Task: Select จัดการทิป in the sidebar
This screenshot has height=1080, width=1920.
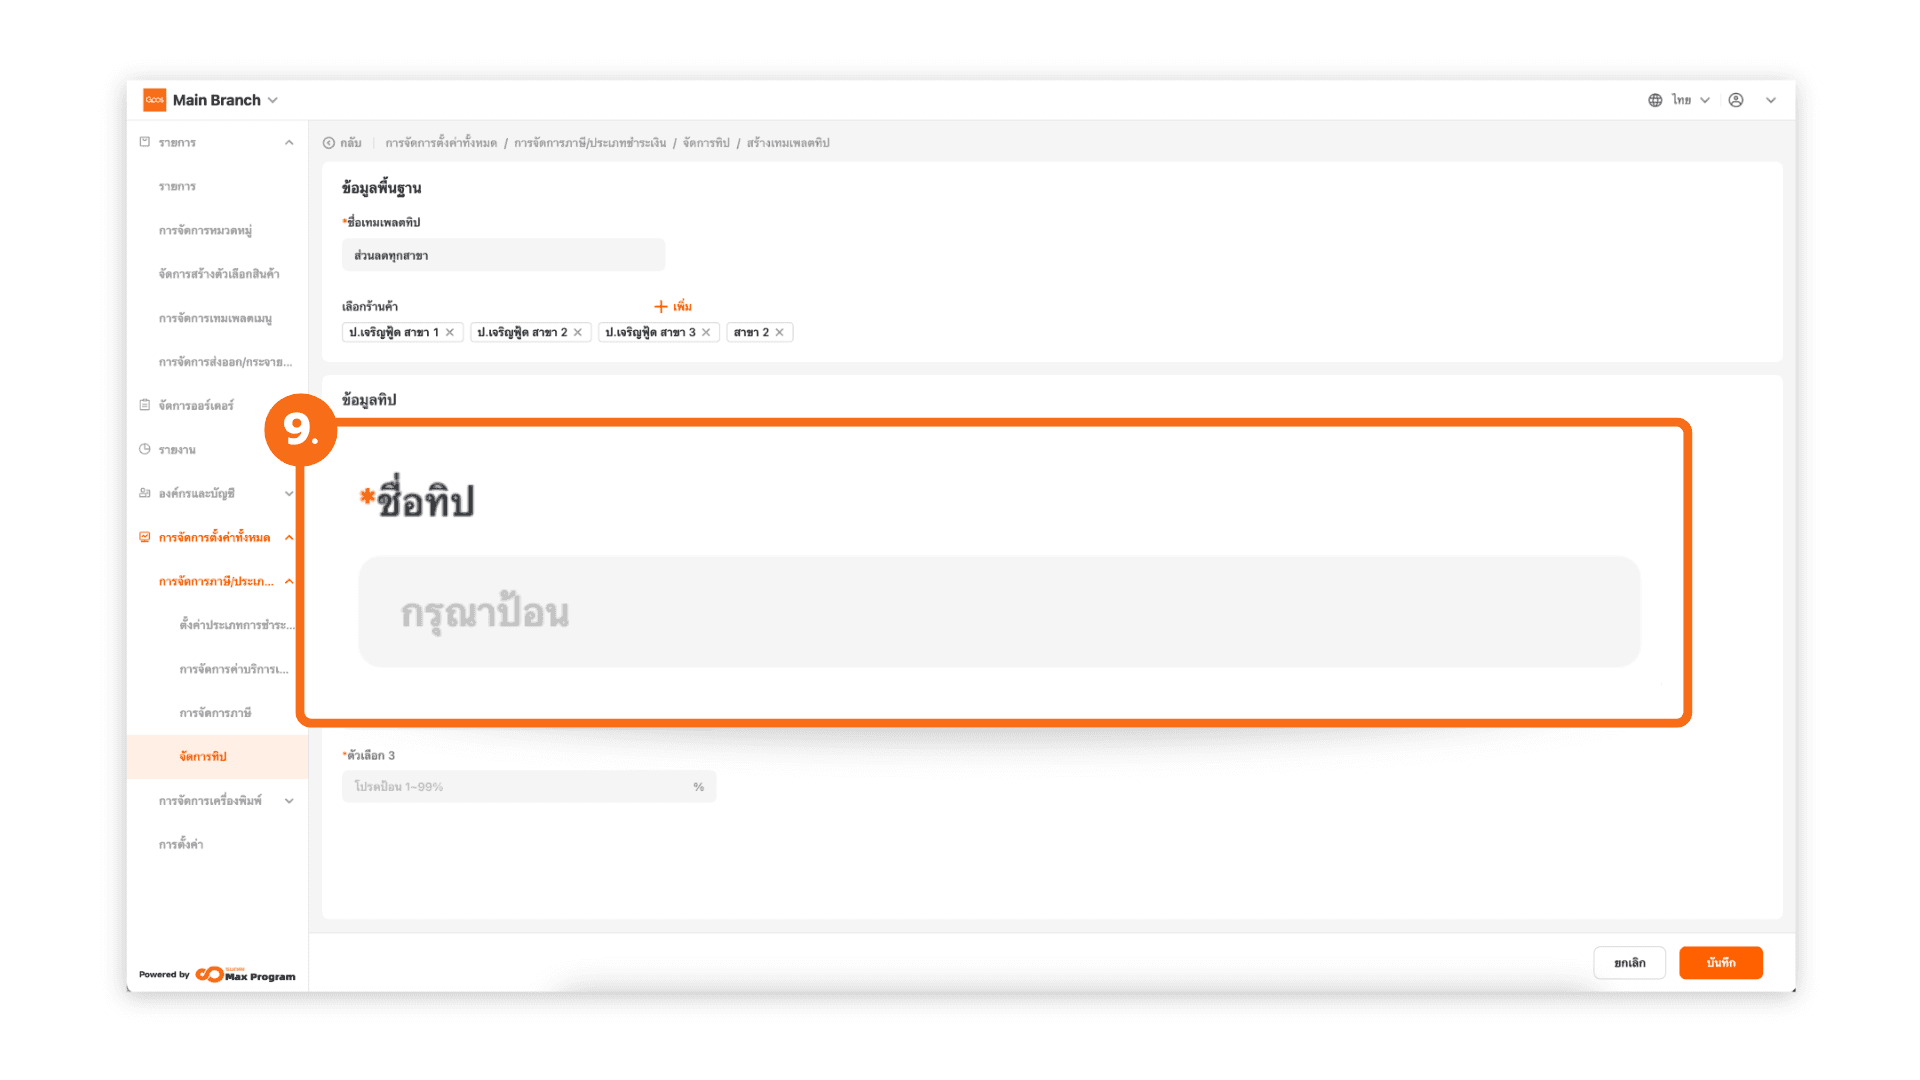Action: (x=203, y=756)
